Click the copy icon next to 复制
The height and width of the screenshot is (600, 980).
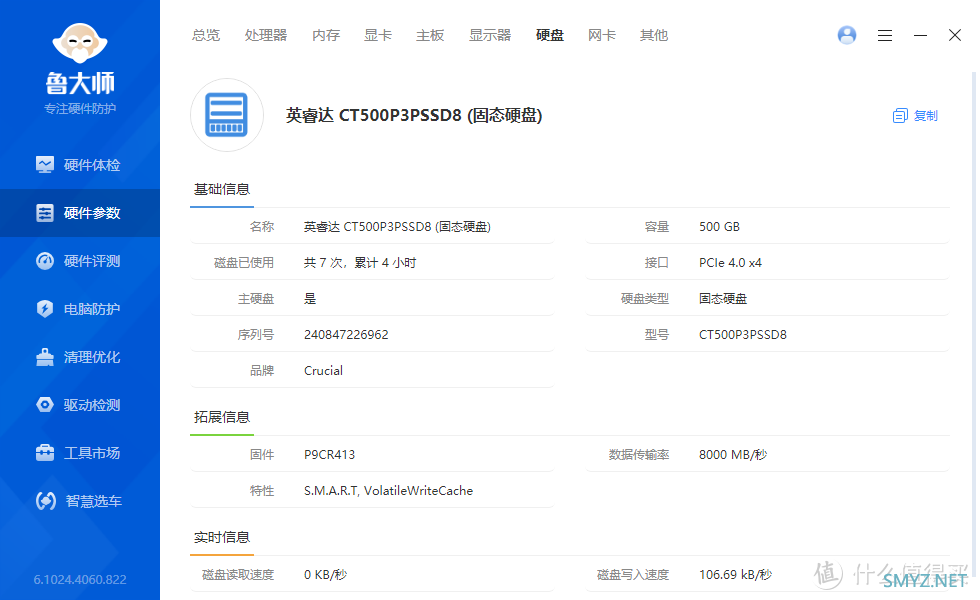click(900, 116)
